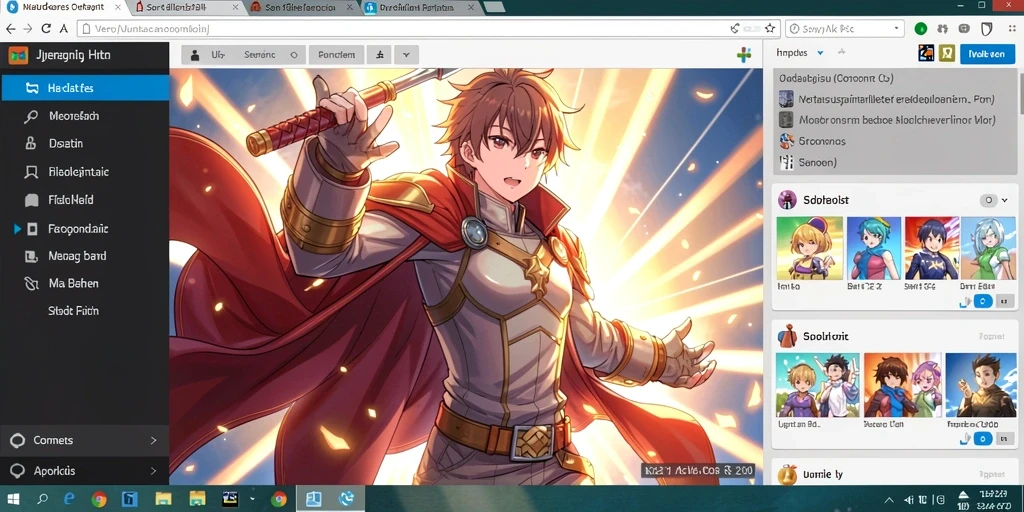Open the hapdus dropdown arrow
Image resolution: width=1024 pixels, height=512 pixels.
[x=820, y=53]
